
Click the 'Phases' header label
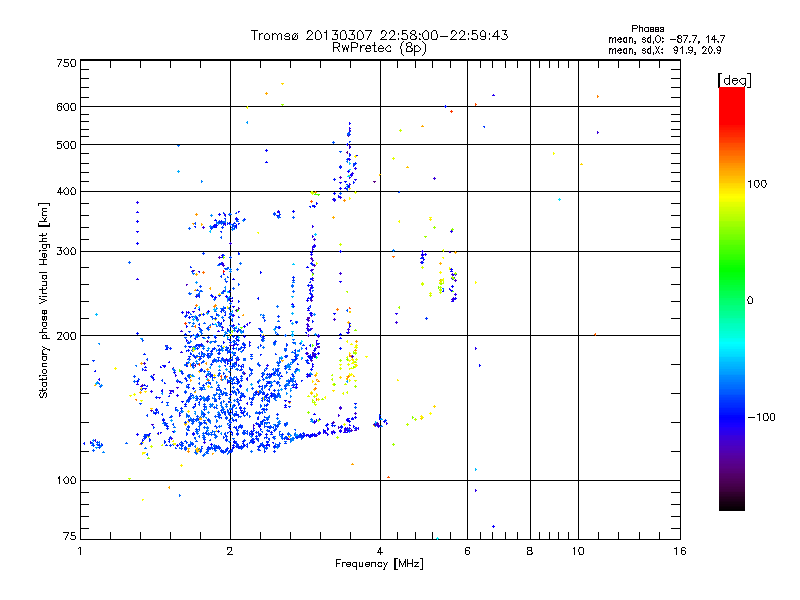pyautogui.click(x=647, y=29)
